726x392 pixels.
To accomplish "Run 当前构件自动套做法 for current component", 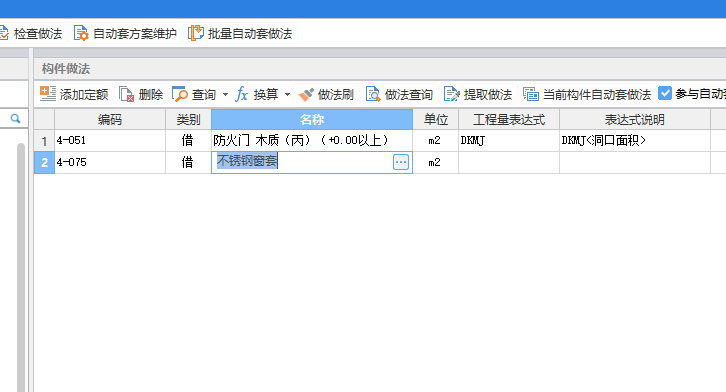I will click(x=597, y=94).
